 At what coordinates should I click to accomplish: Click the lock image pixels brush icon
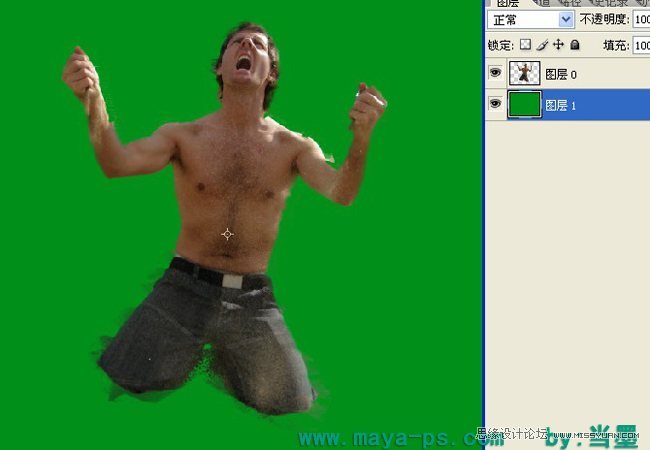coord(542,45)
